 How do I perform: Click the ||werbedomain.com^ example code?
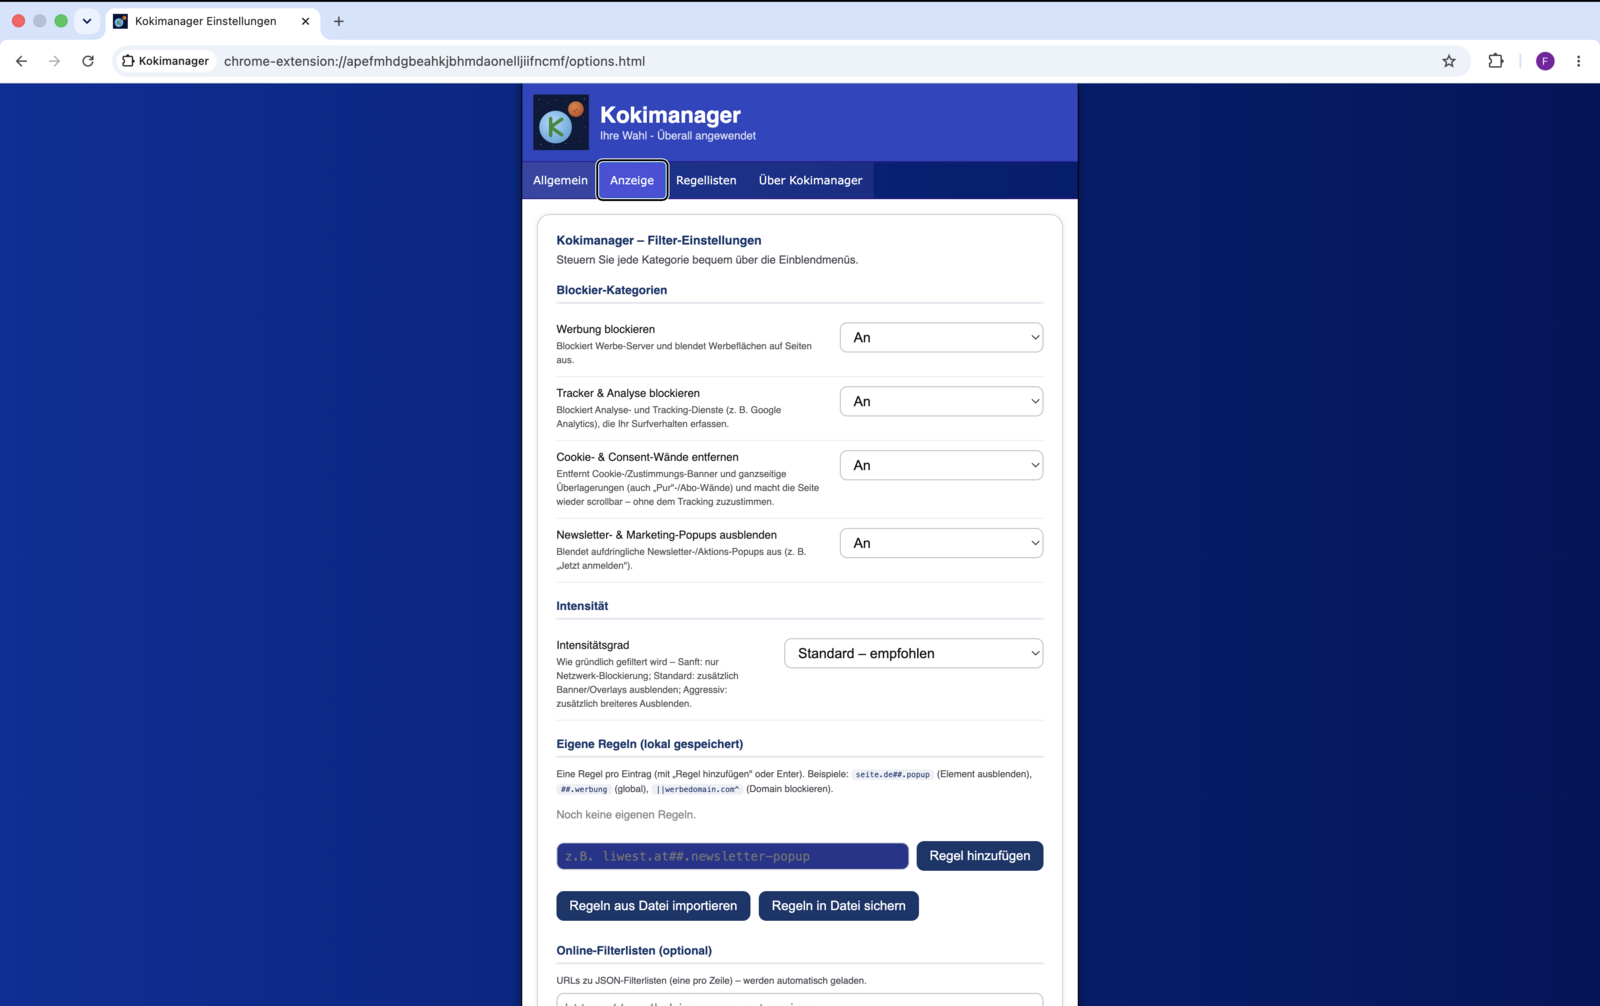point(697,789)
